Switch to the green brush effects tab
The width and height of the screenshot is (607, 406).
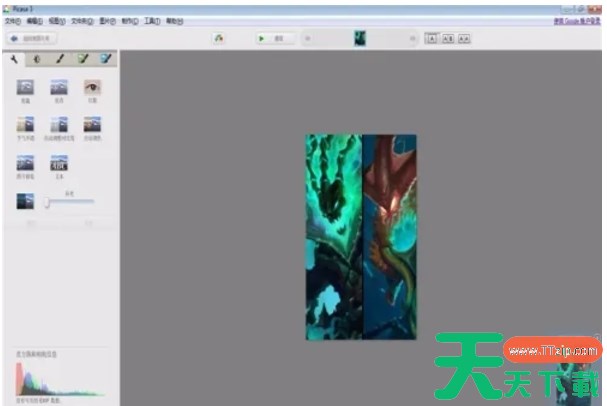[x=83, y=59]
